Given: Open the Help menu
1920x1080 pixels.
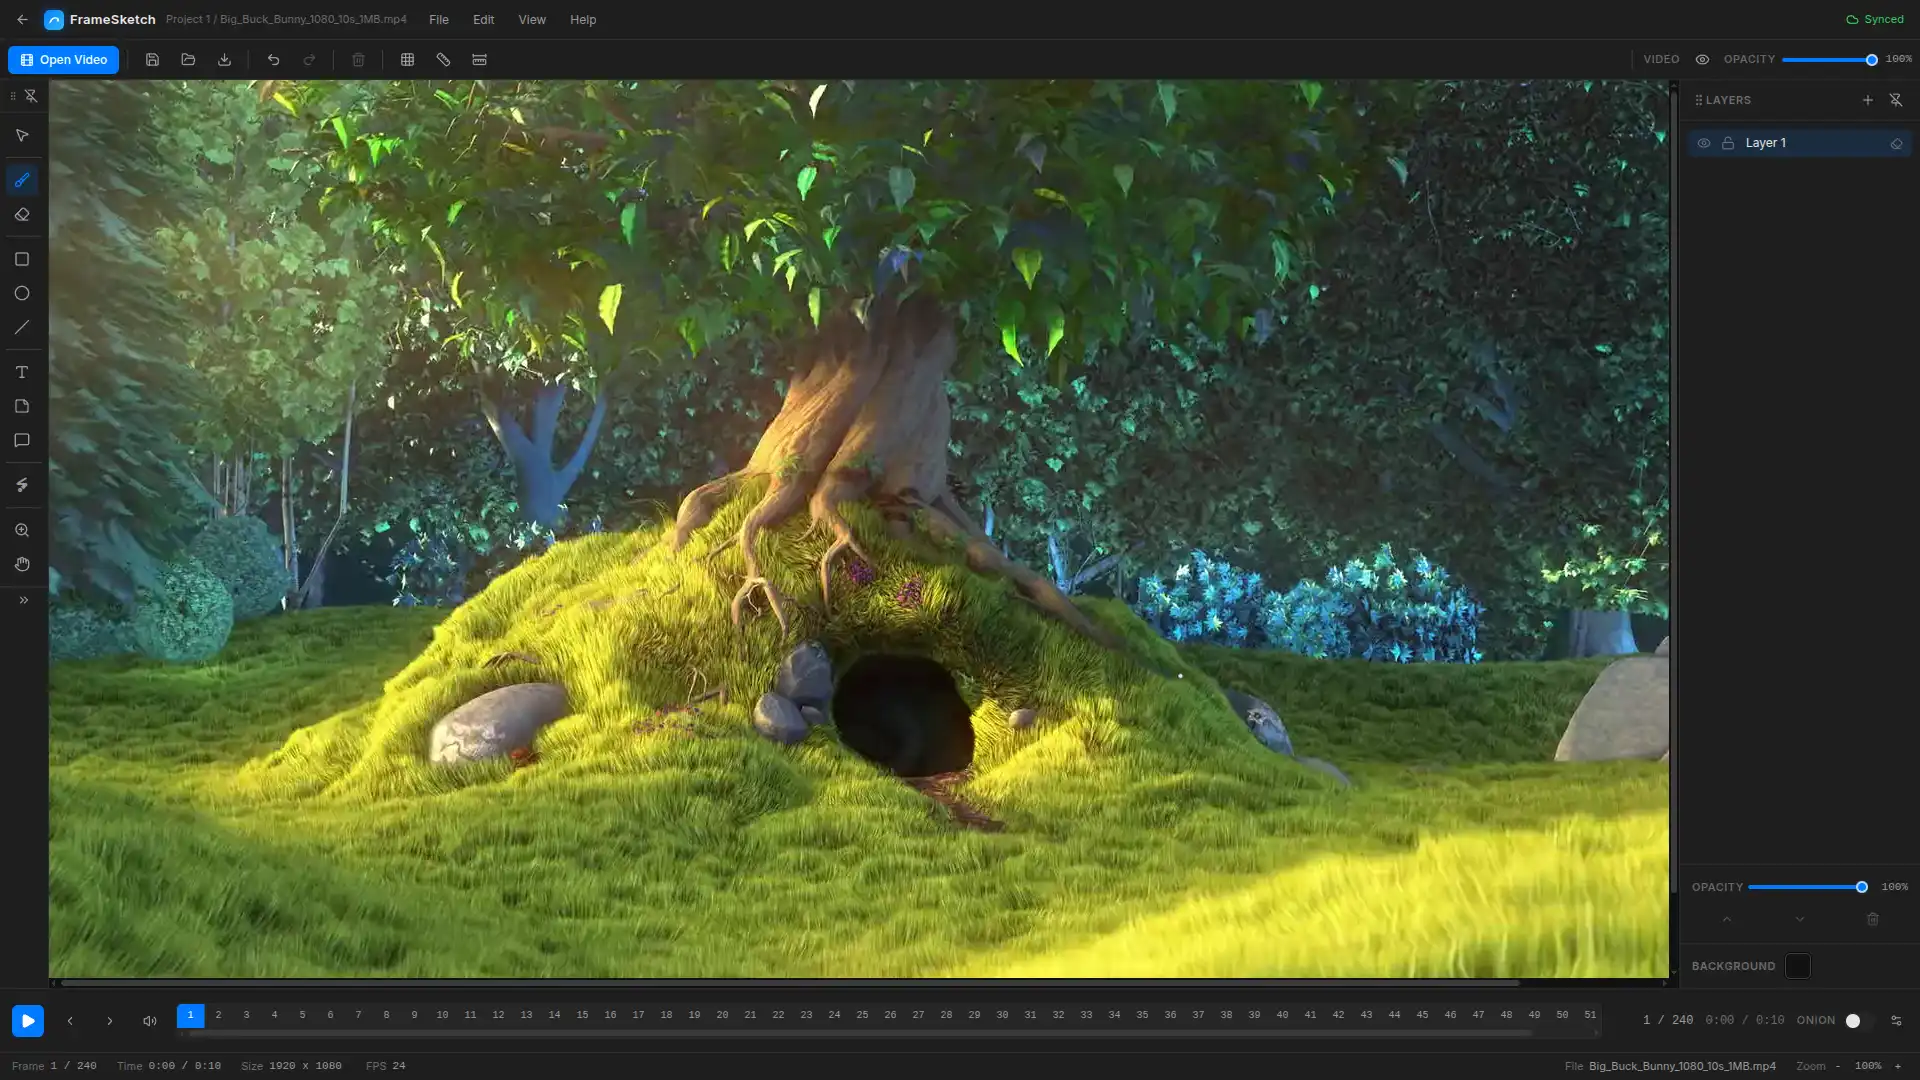Looking at the screenshot, I should [x=583, y=19].
